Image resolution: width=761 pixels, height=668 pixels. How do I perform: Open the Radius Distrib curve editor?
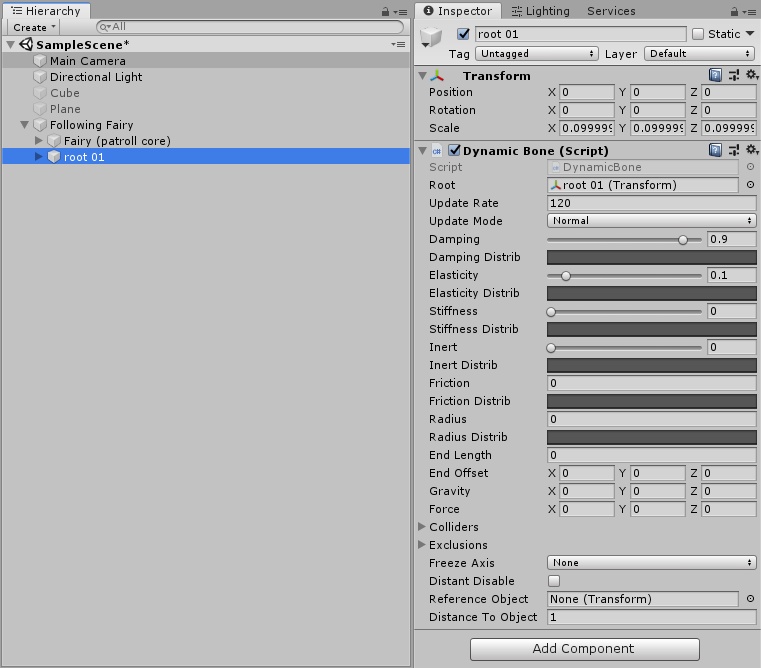pos(652,437)
